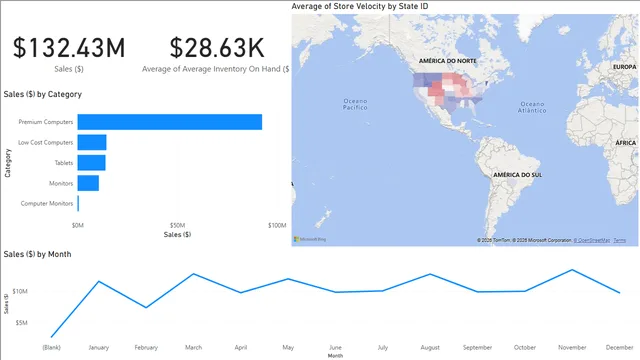Click the May label on month axis

pyautogui.click(x=288, y=348)
